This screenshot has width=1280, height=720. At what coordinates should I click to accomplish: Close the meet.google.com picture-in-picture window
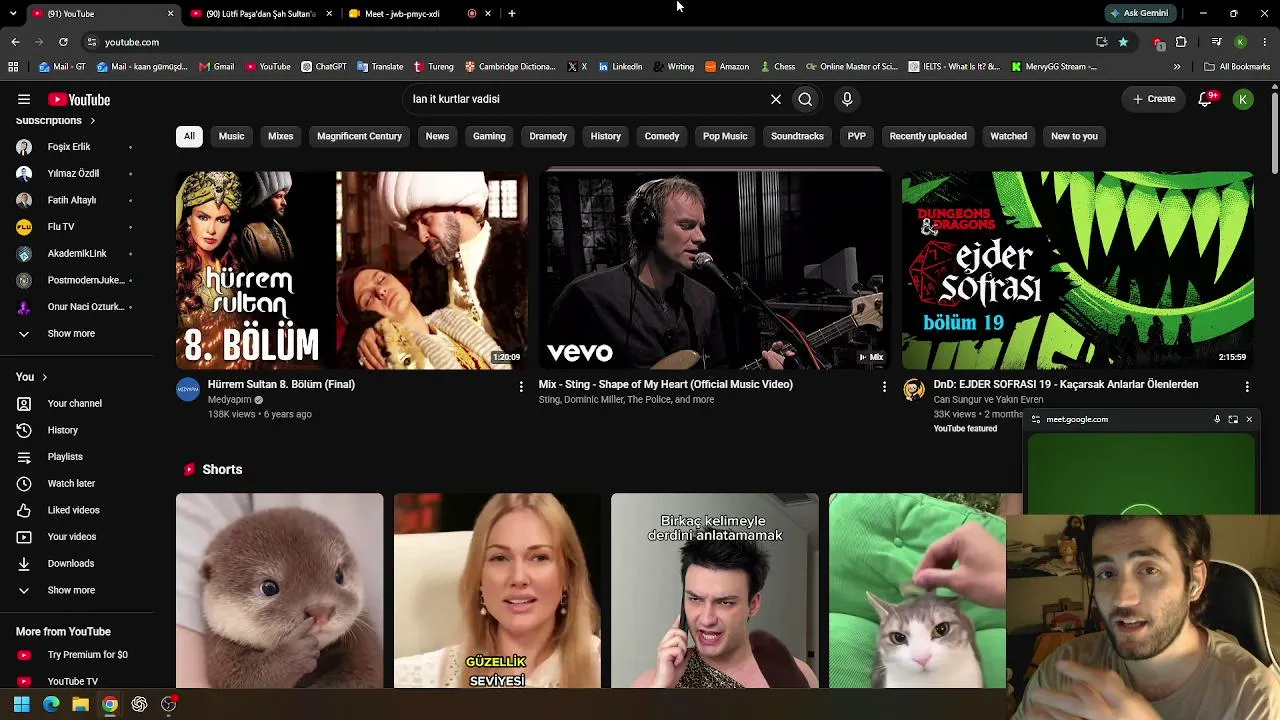(1249, 419)
